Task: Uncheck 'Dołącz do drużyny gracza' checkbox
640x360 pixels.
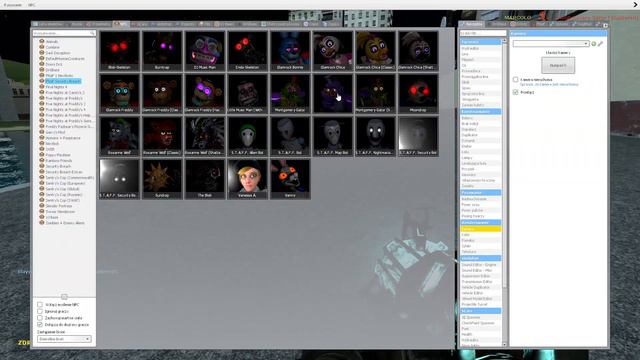Action: pyautogui.click(x=40, y=324)
